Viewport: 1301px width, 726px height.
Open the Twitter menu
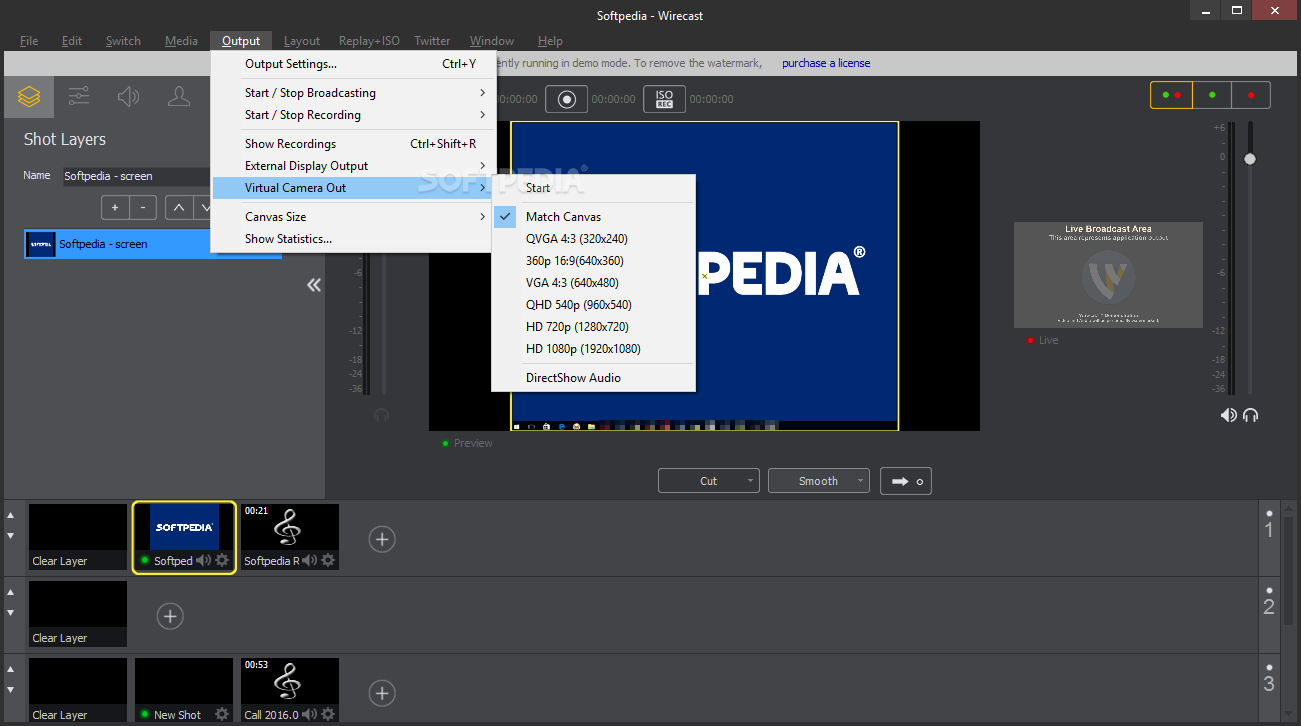coord(432,41)
